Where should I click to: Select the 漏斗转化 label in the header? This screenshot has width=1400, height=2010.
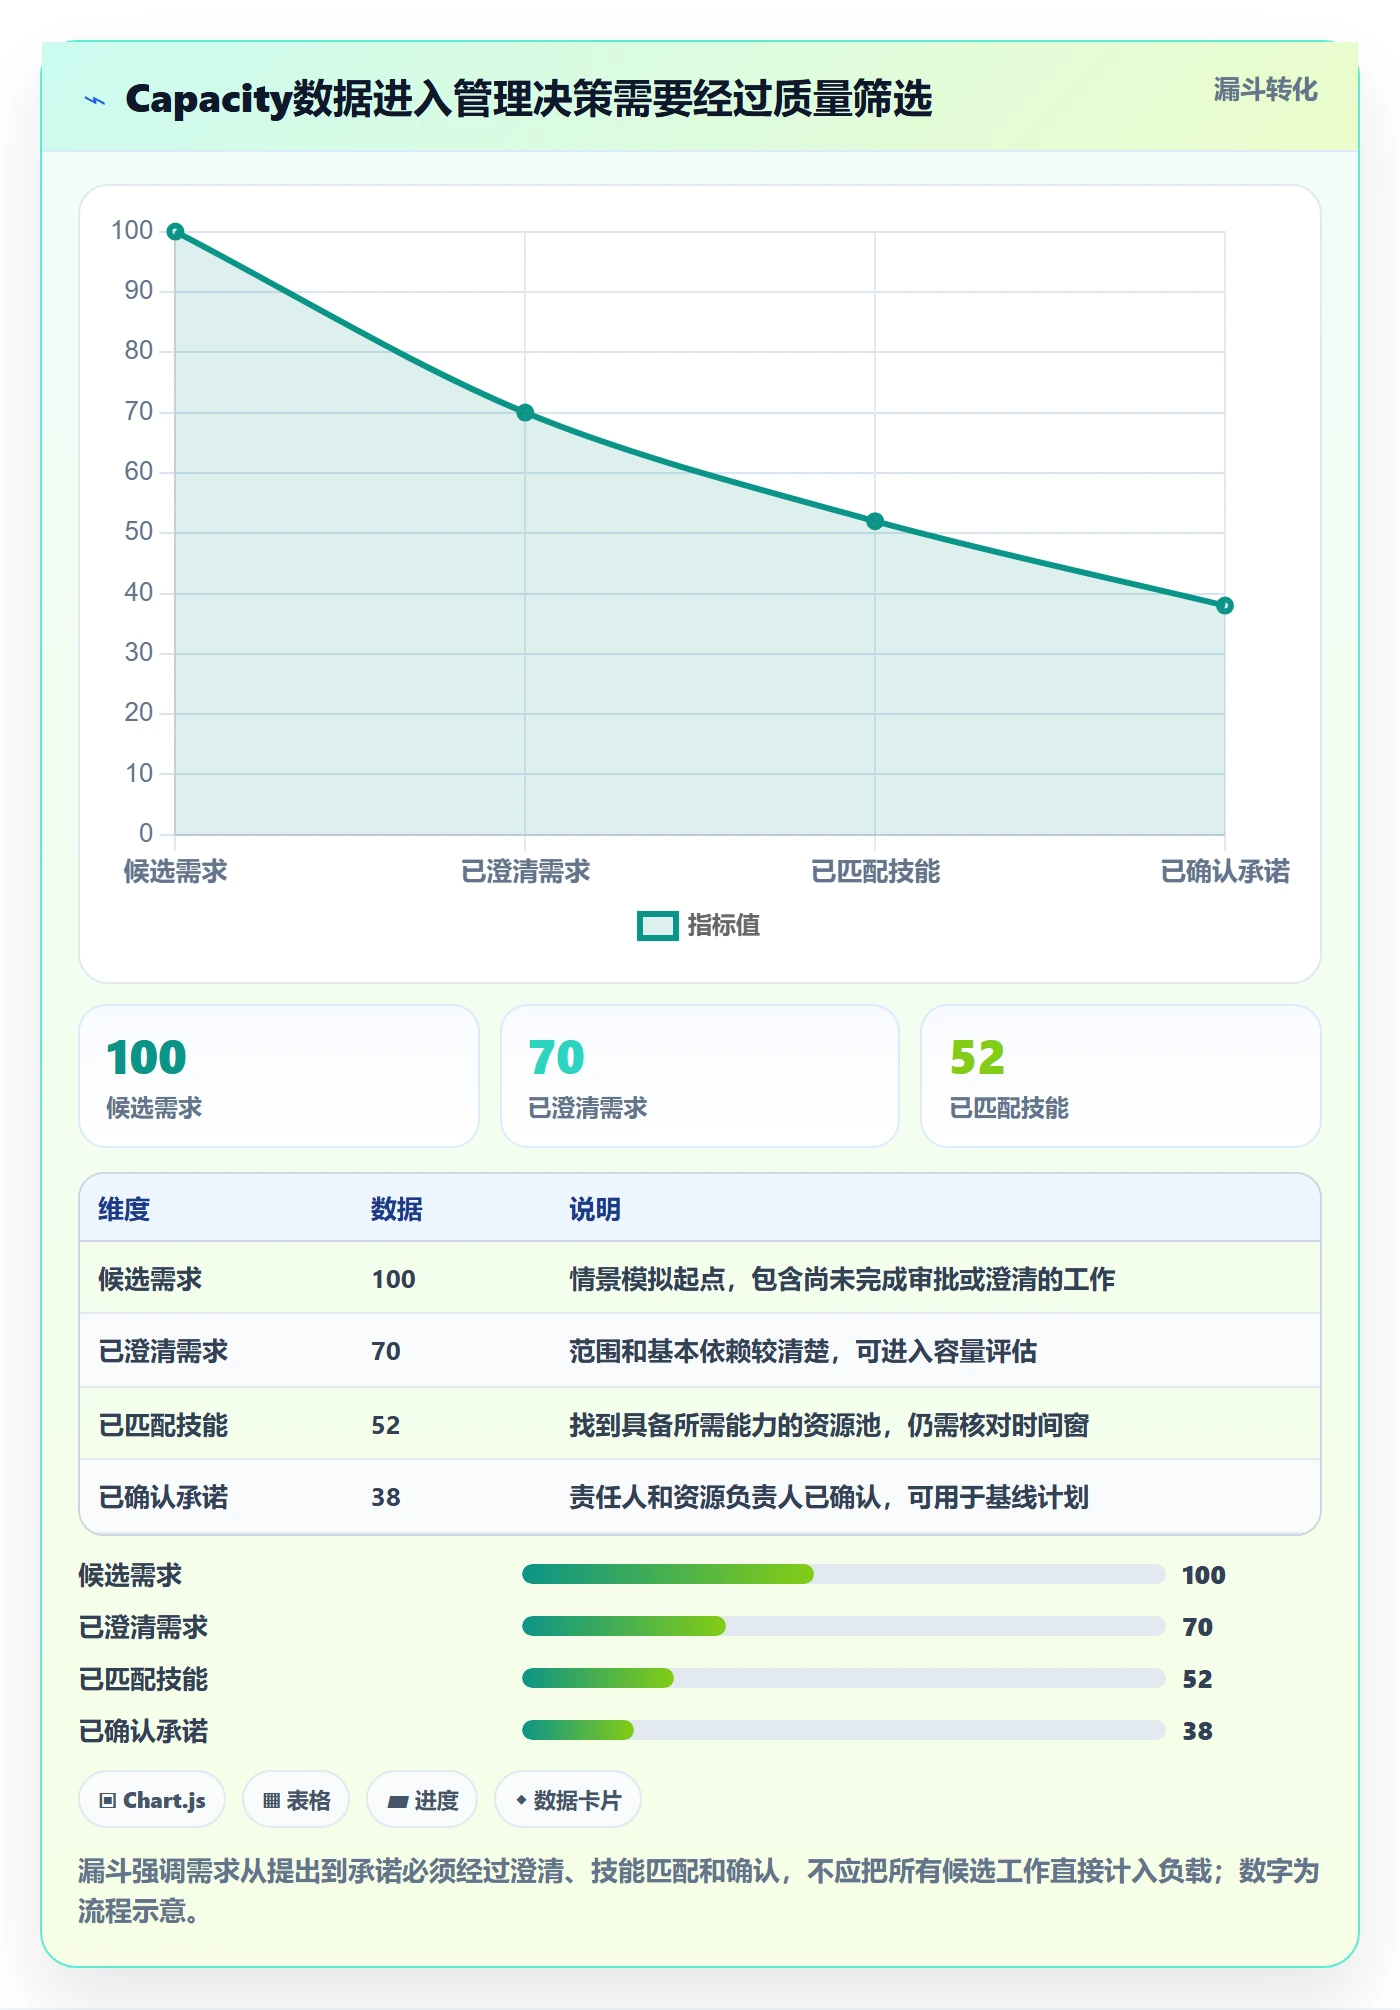point(1265,90)
